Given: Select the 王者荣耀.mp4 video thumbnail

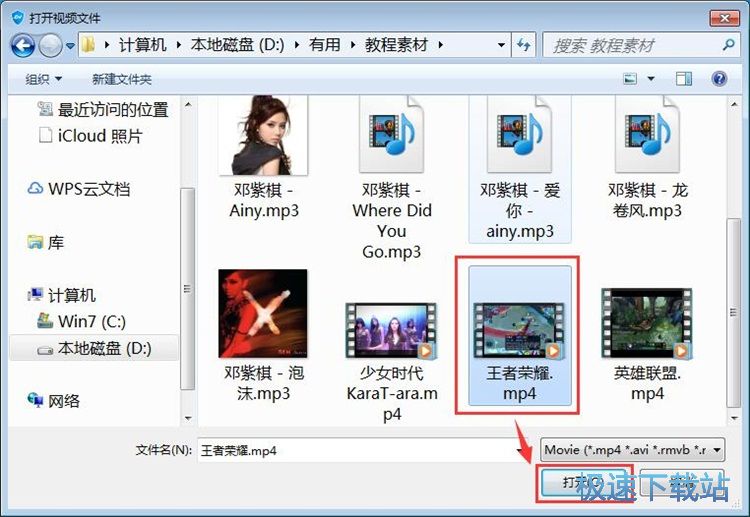Looking at the screenshot, I should click(519, 330).
